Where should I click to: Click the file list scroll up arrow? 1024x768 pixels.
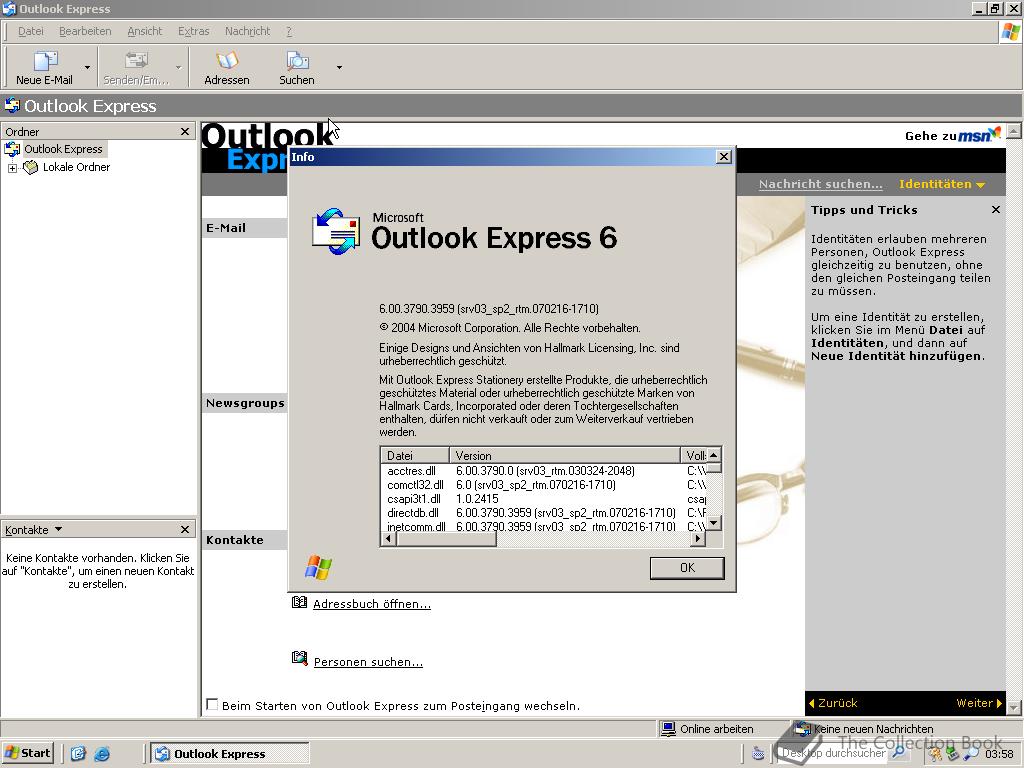[714, 455]
